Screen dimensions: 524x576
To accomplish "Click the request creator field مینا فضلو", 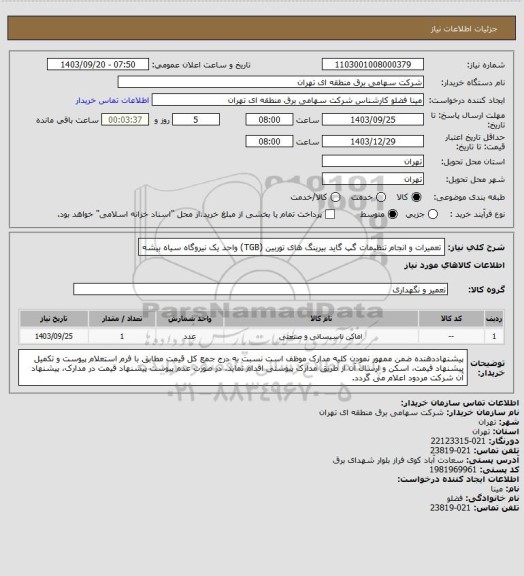I will click(288, 100).
